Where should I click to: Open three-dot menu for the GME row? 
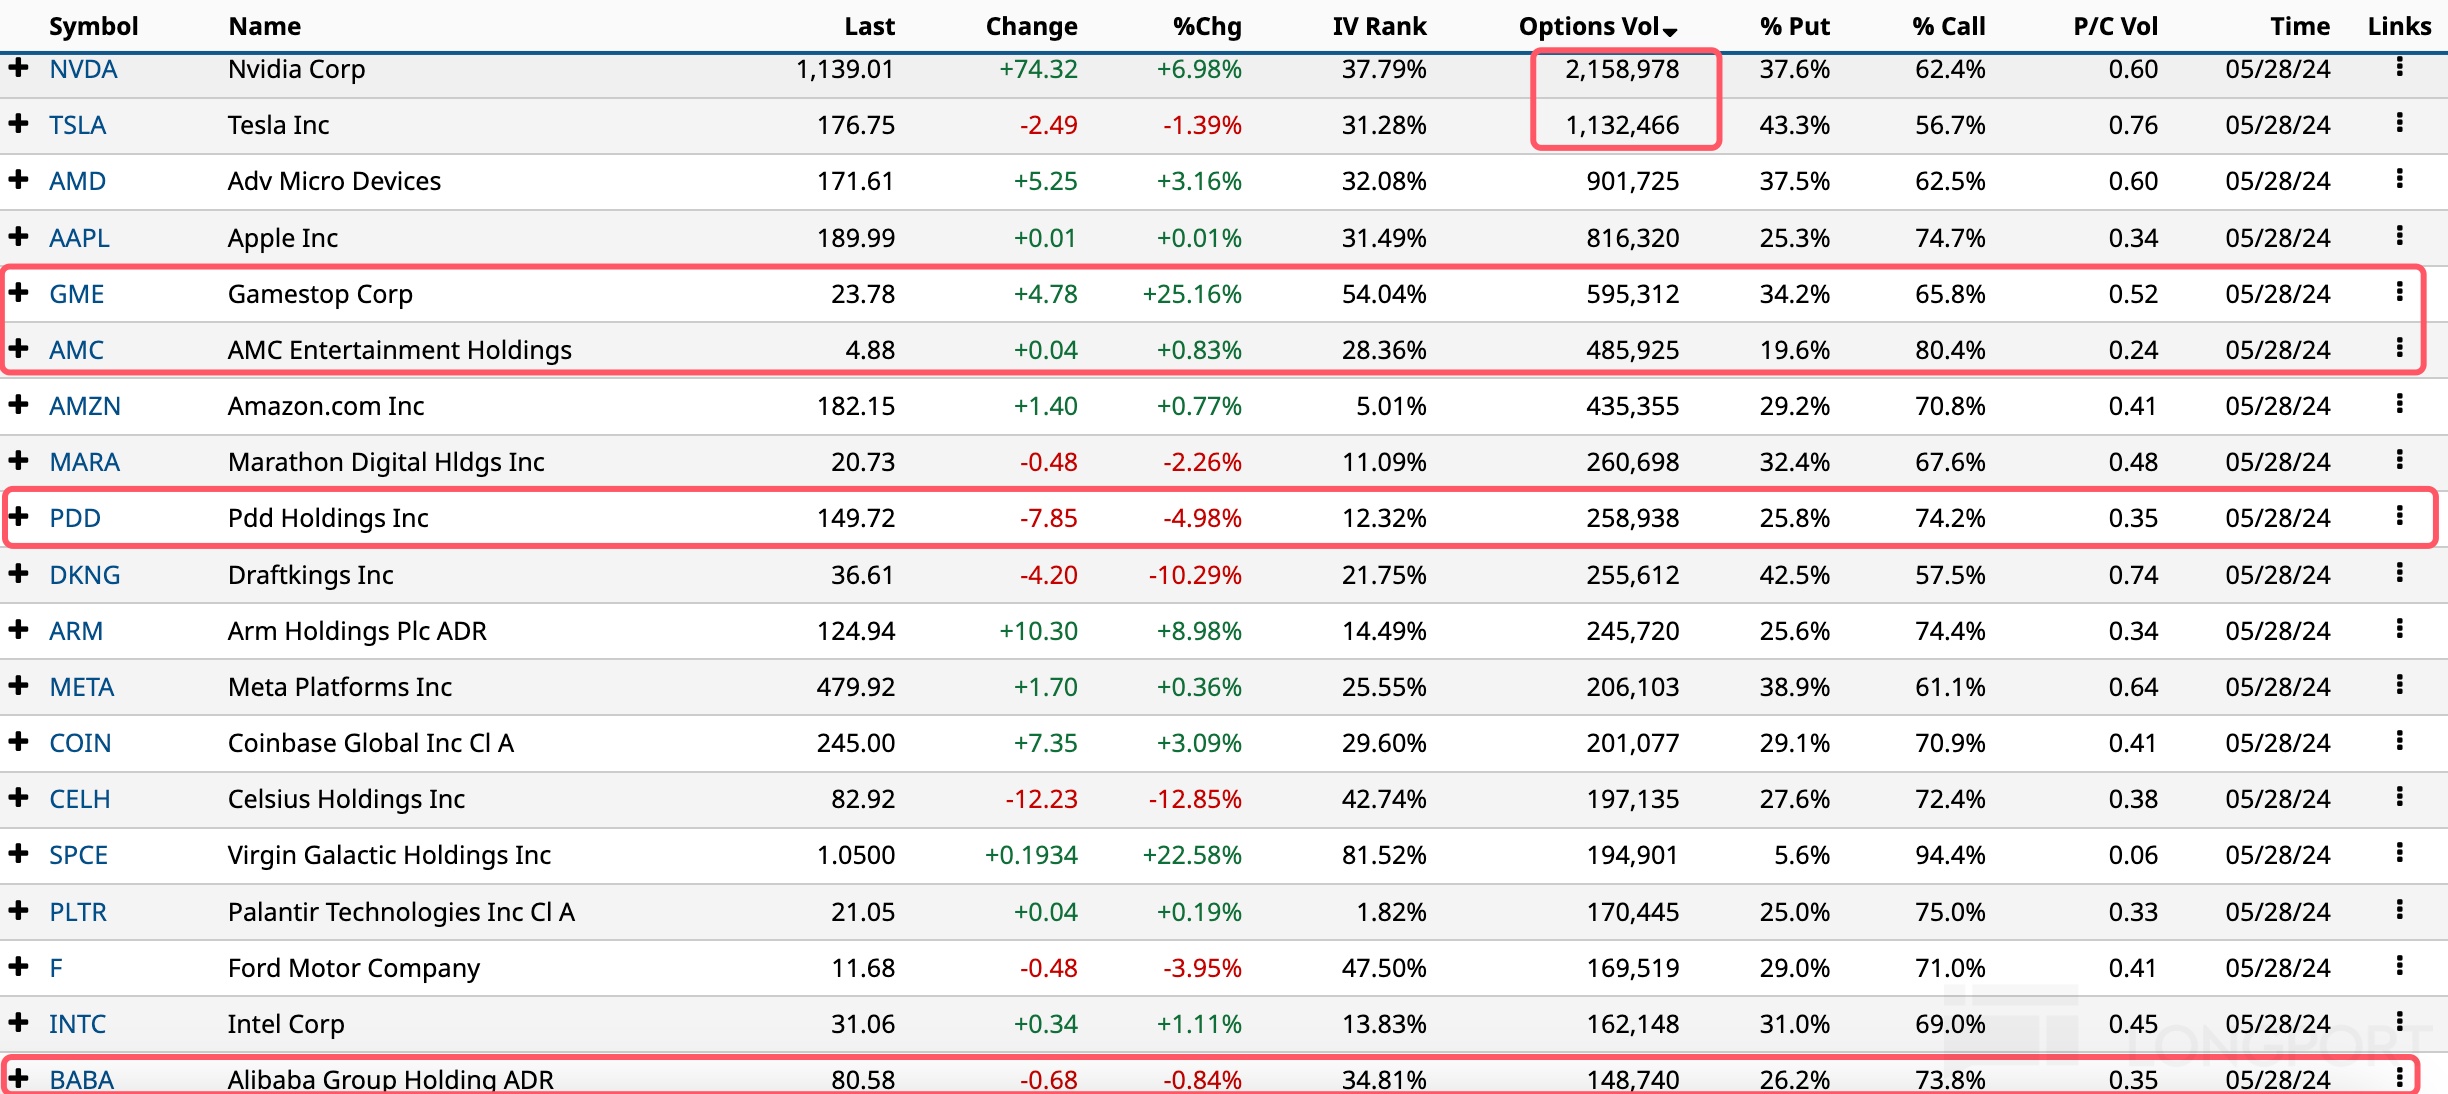[x=2399, y=292]
